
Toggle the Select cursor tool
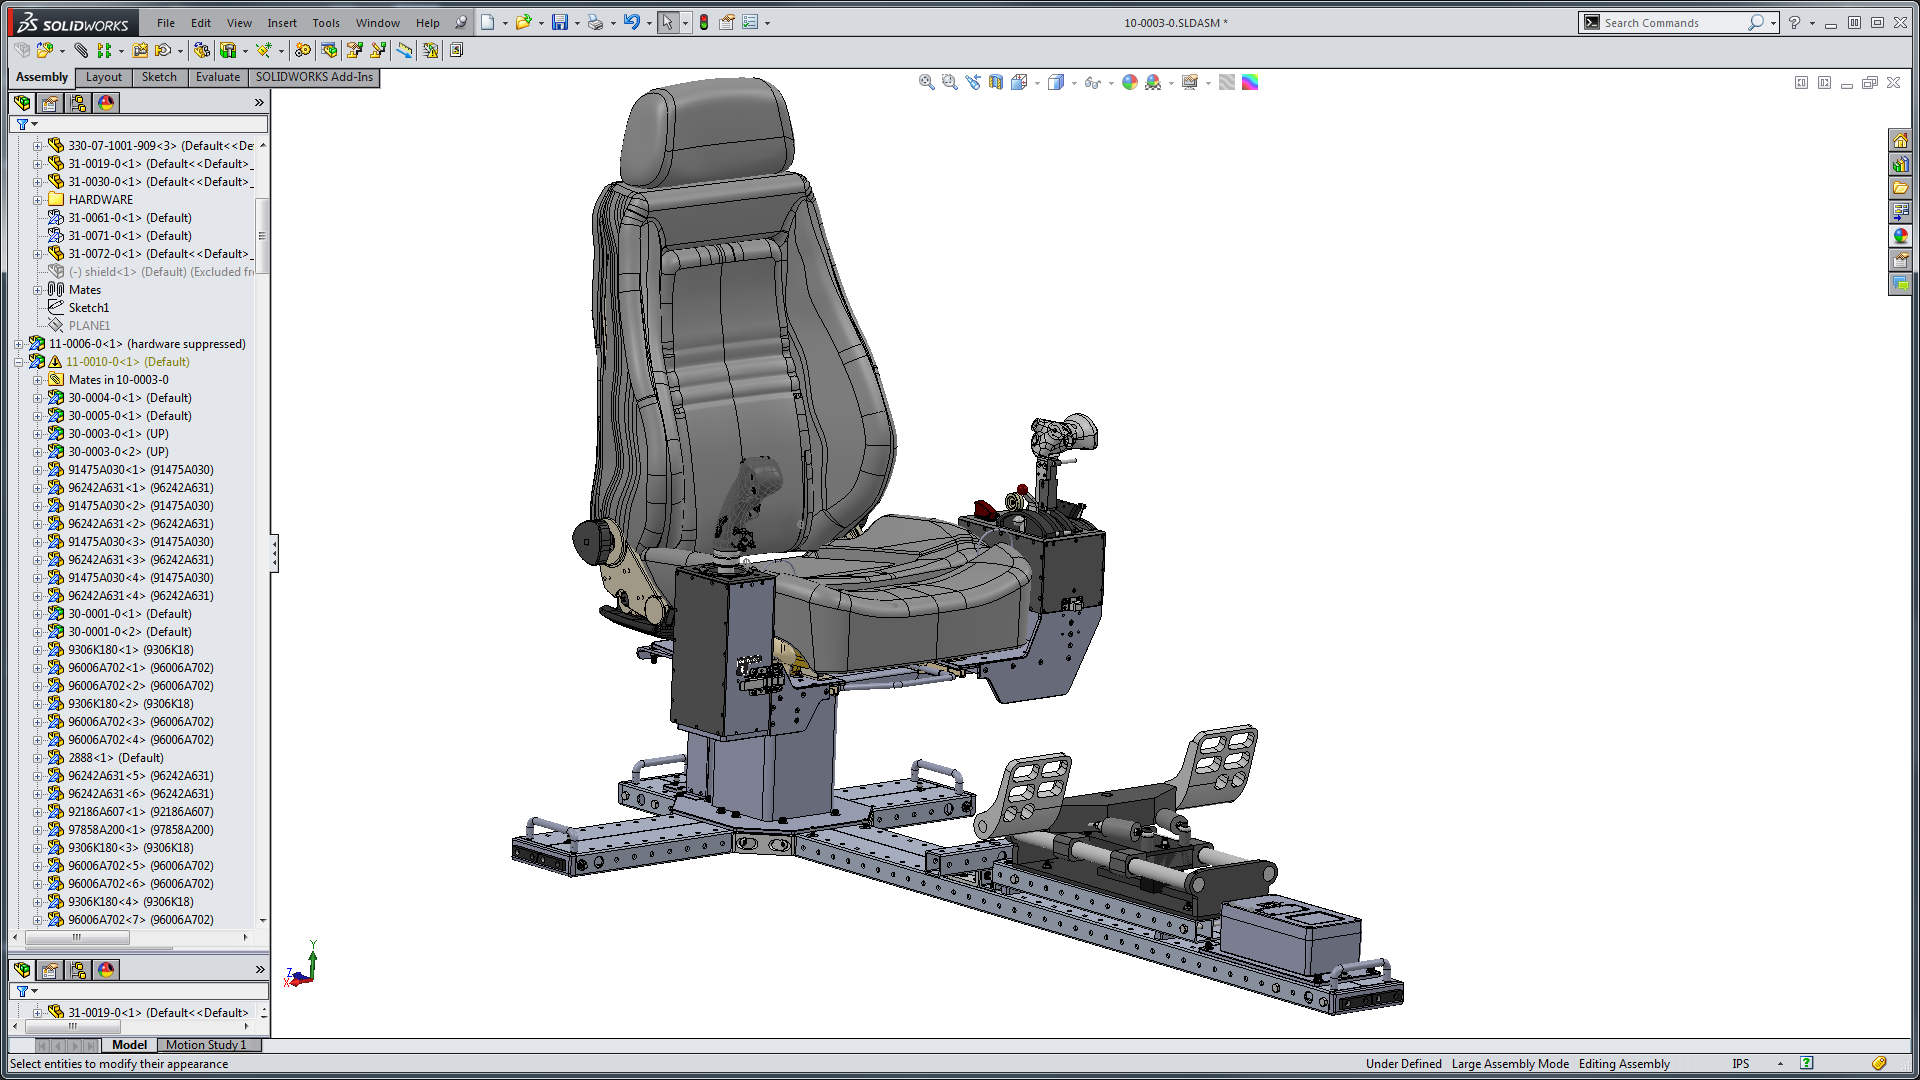tap(667, 22)
